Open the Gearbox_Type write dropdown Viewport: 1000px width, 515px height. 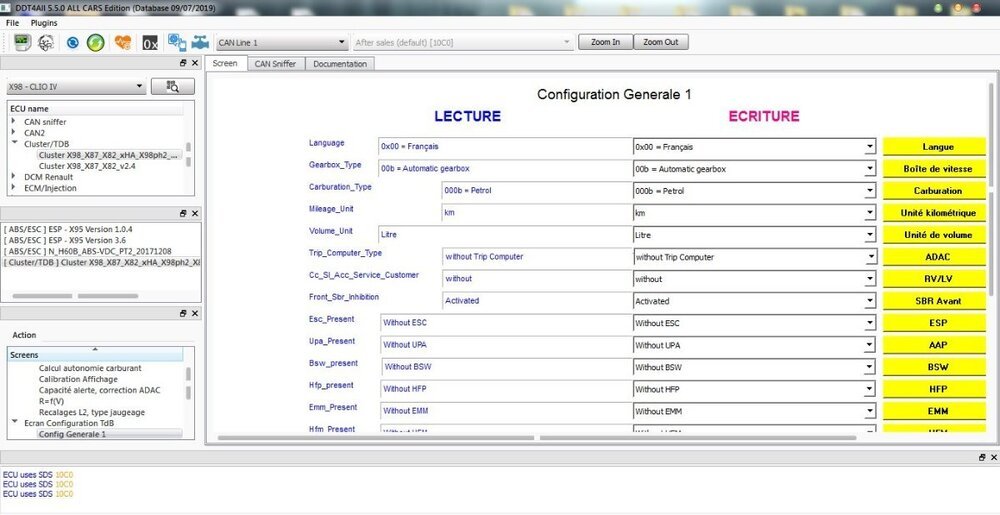869,169
